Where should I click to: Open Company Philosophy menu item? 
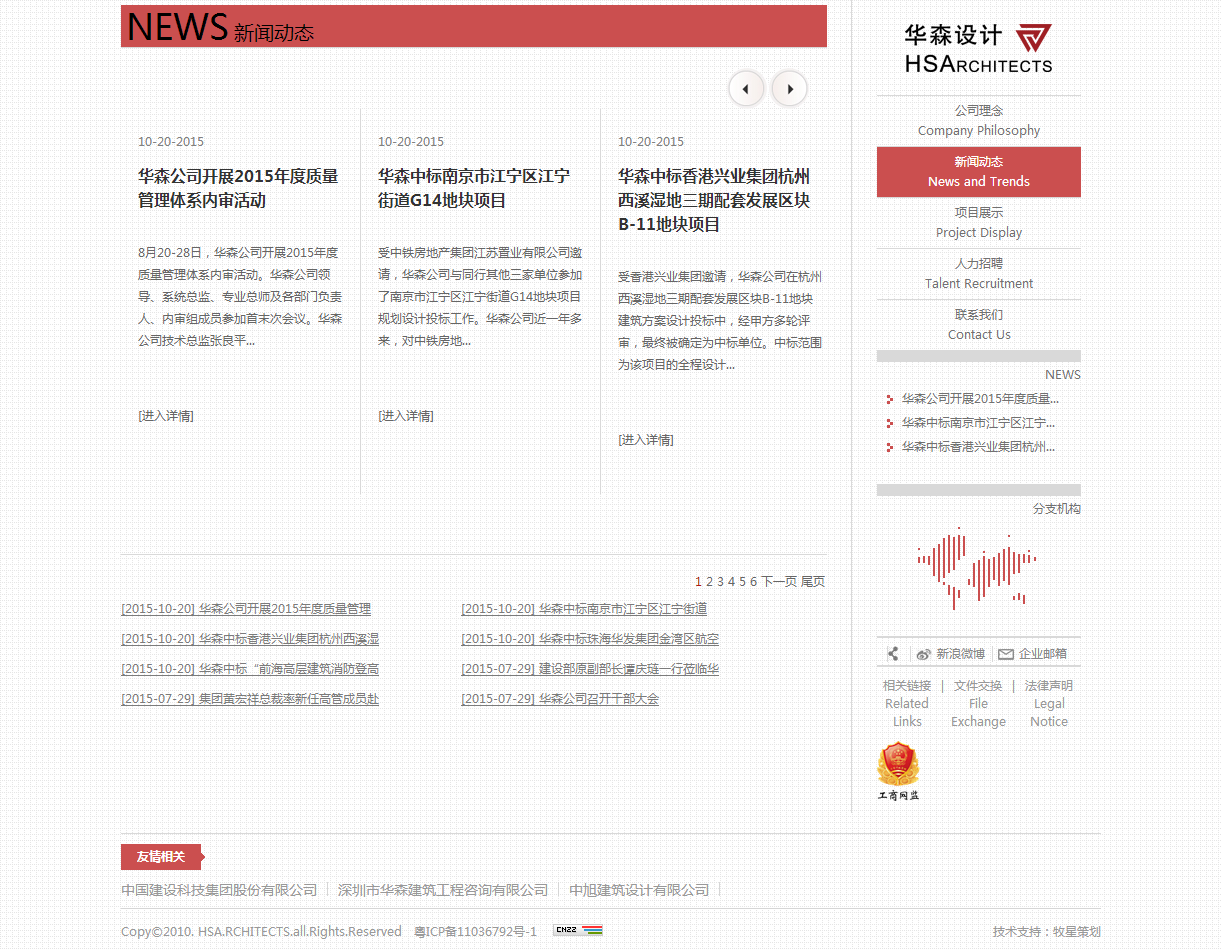pyautogui.click(x=979, y=121)
